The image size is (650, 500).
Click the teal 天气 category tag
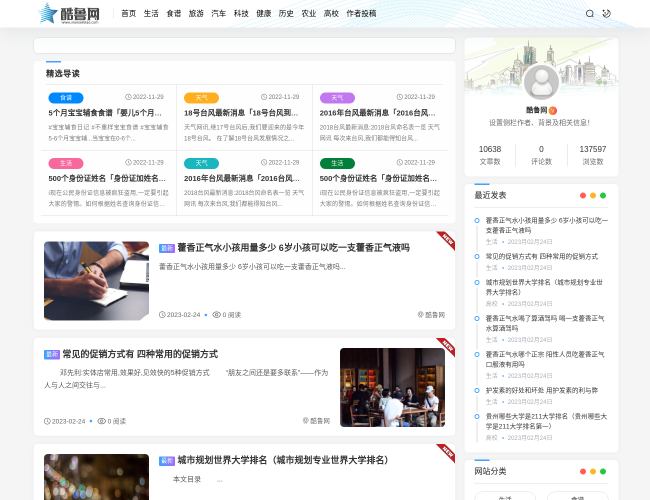pos(201,163)
